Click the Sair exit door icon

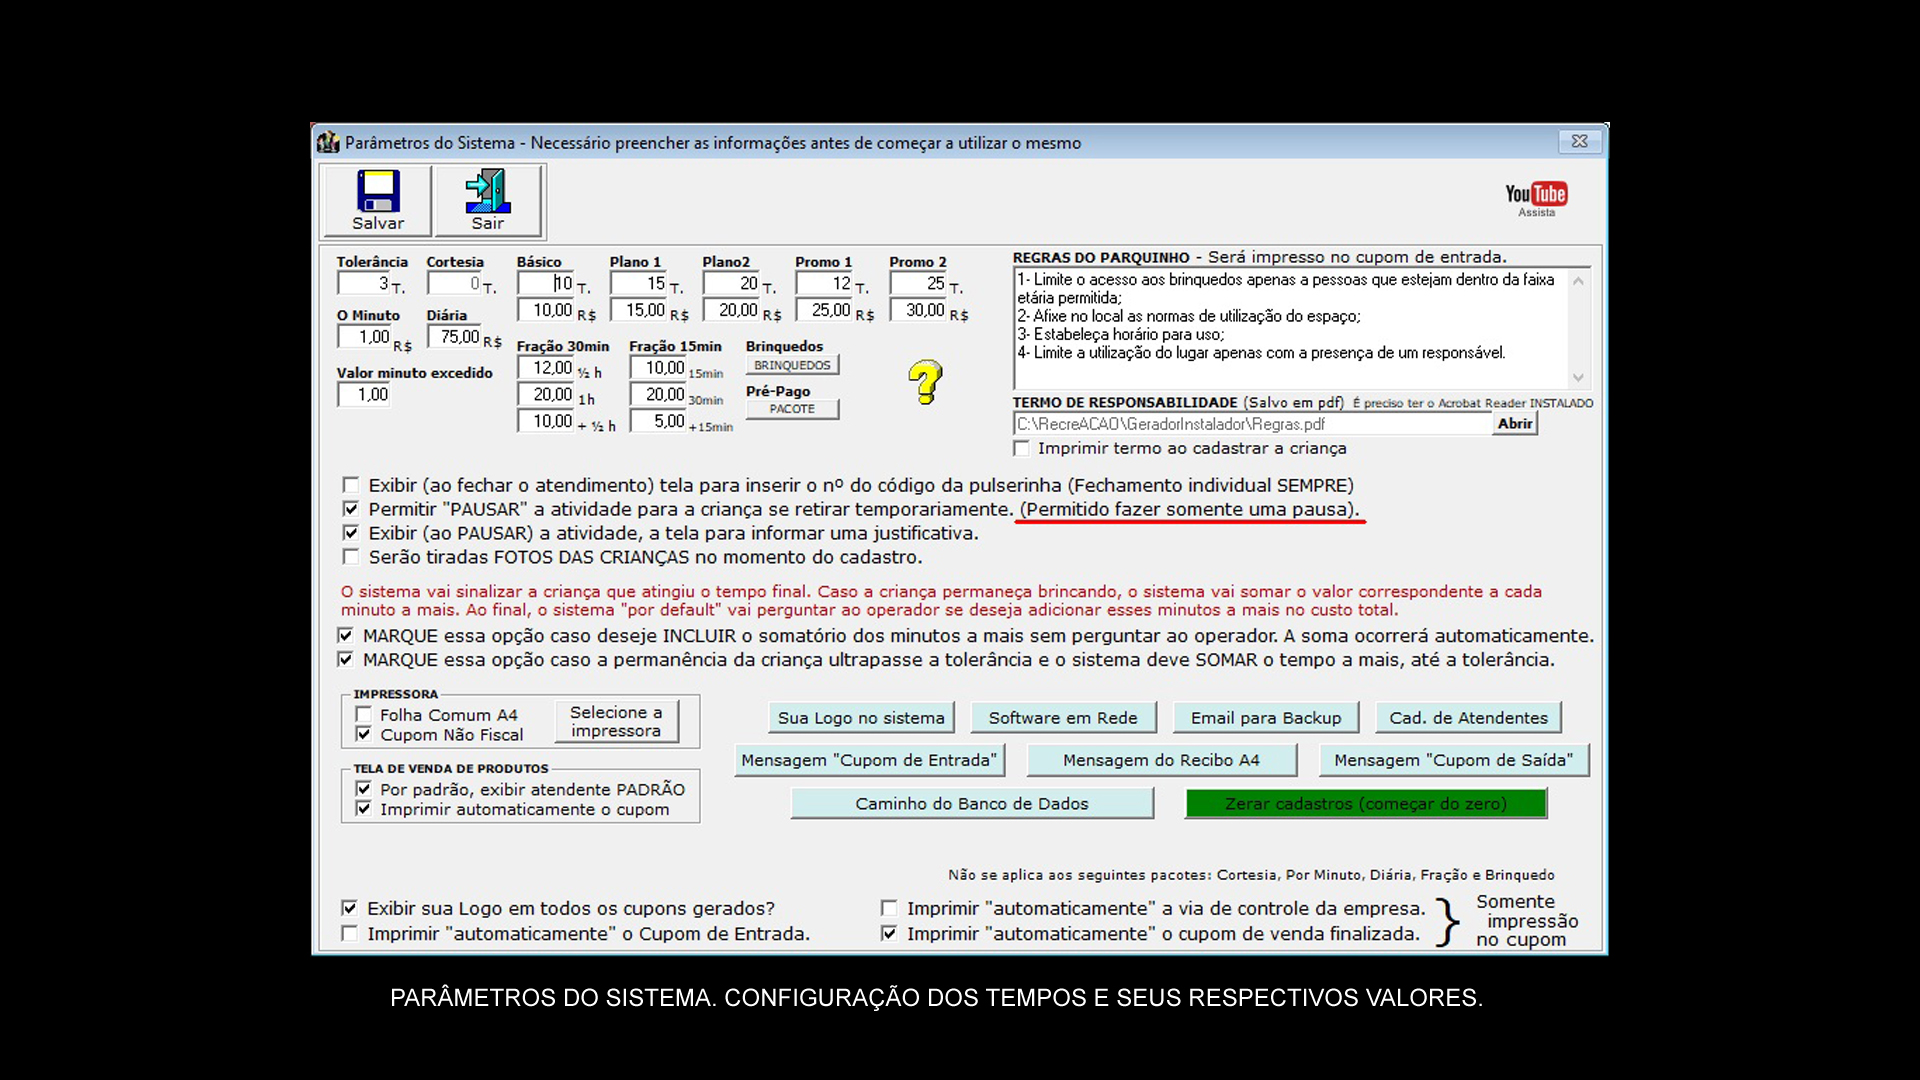[488, 192]
